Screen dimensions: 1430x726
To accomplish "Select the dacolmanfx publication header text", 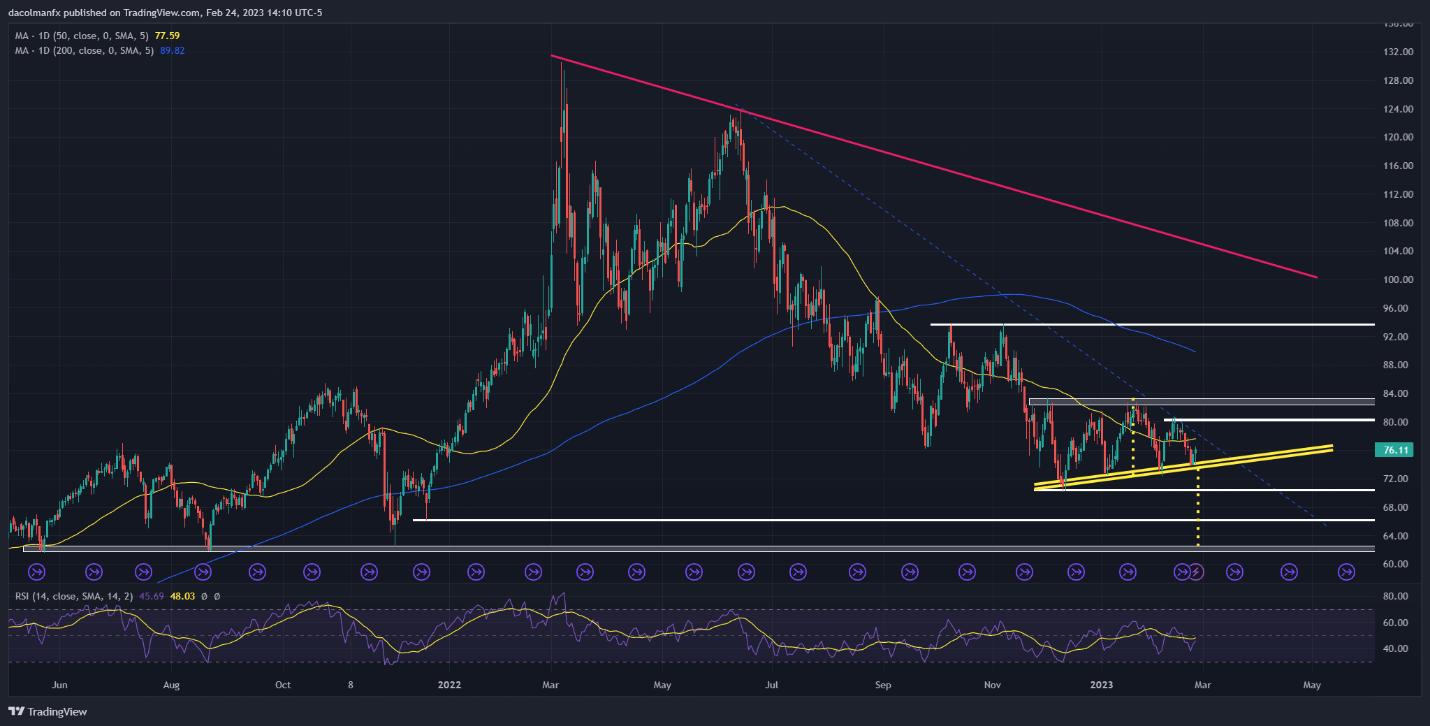I will point(165,13).
